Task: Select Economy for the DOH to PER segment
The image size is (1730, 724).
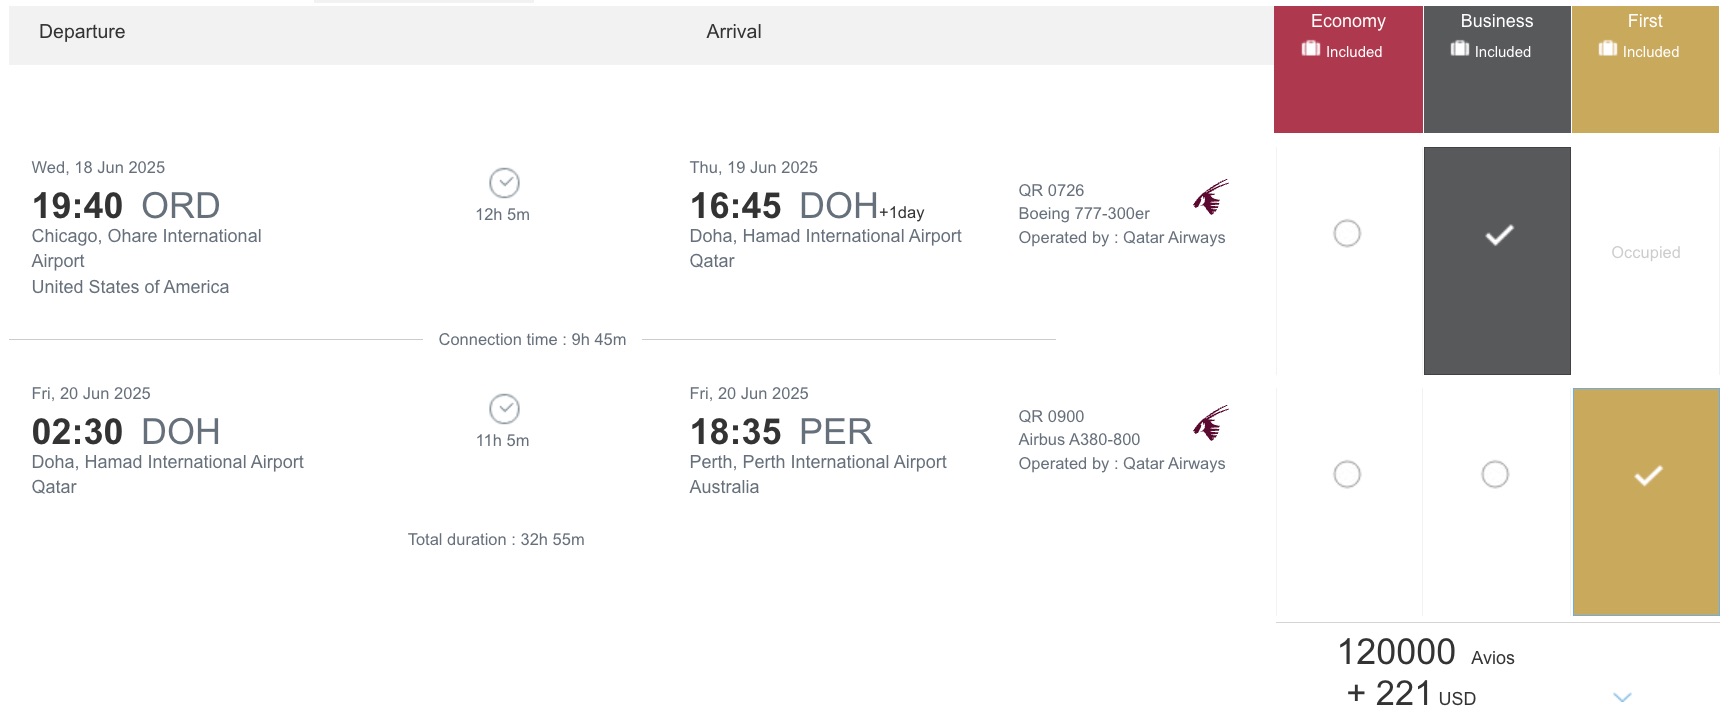Action: pos(1347,474)
